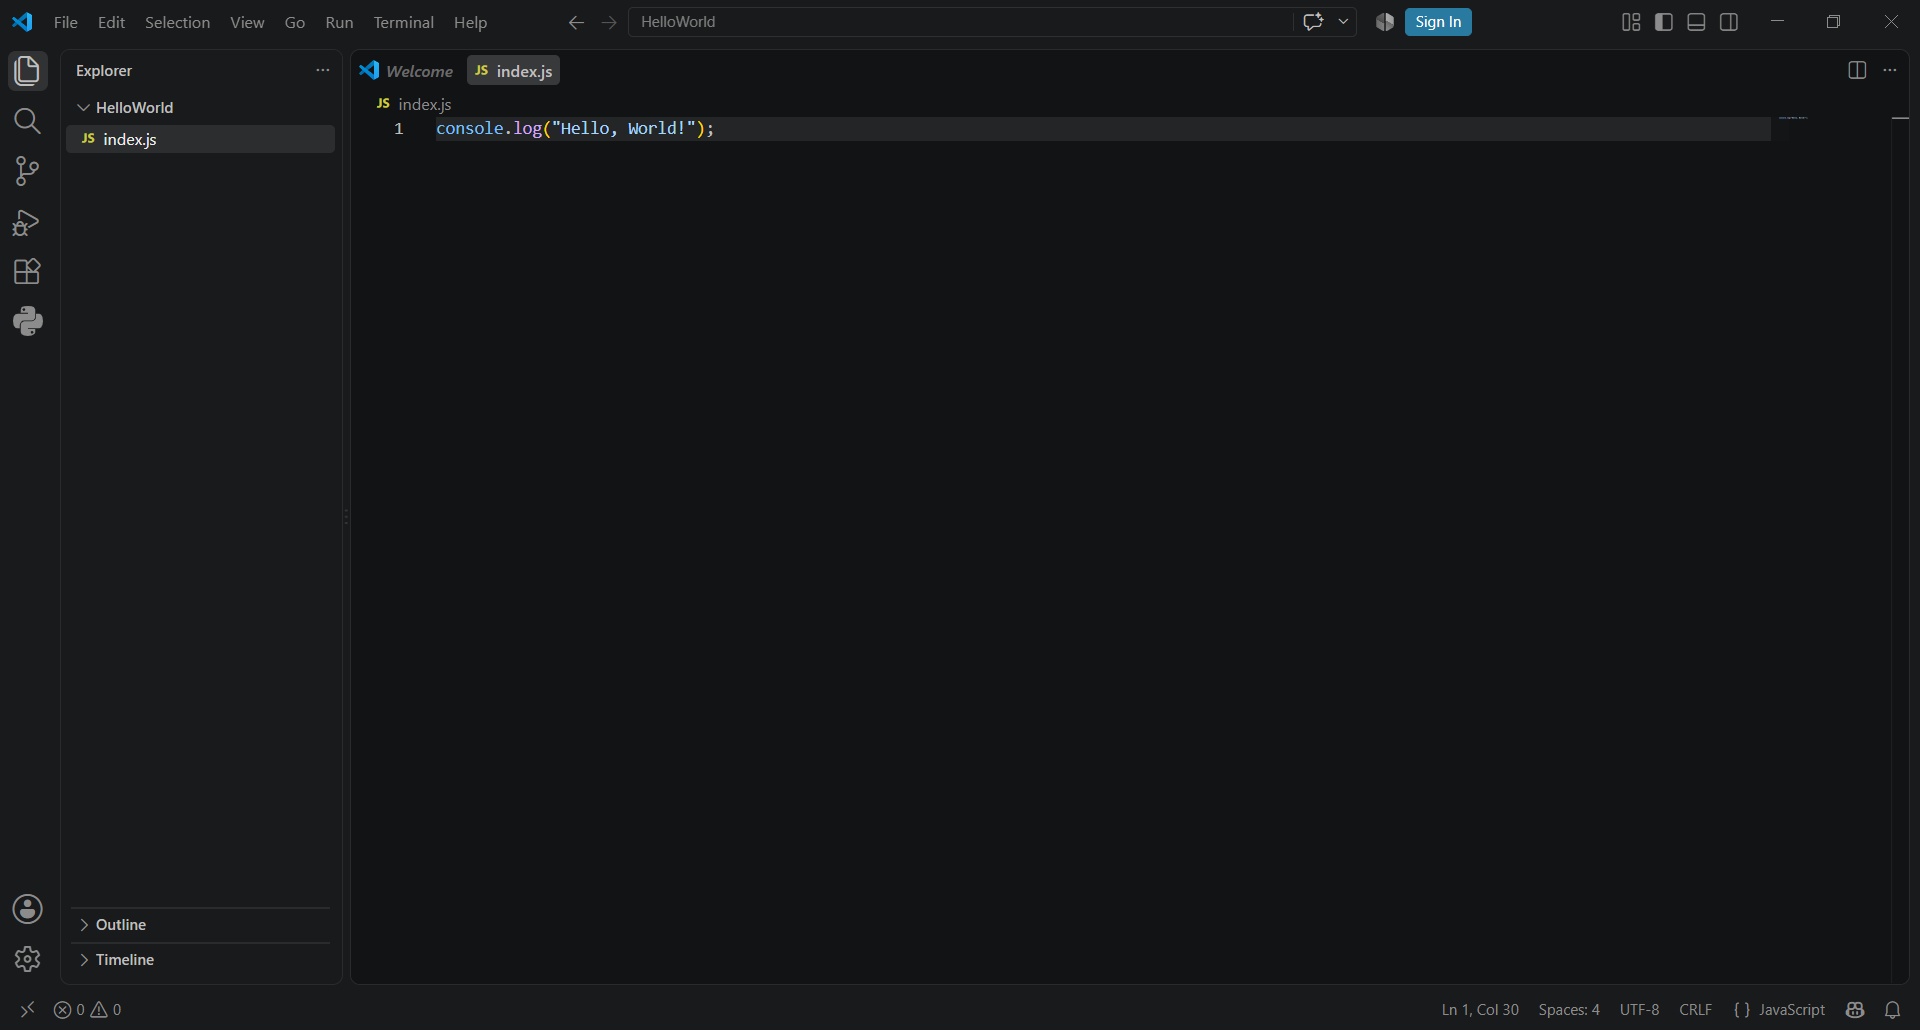Screen dimensions: 1920x1030
Task: Open the Source Control view
Action: 27,171
